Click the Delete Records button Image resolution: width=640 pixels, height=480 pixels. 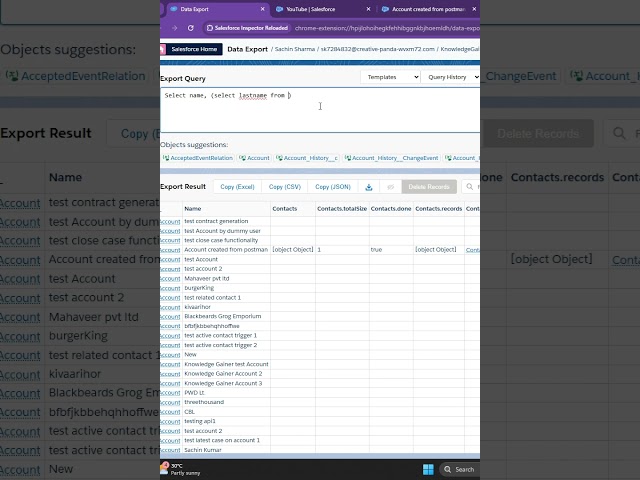click(429, 187)
